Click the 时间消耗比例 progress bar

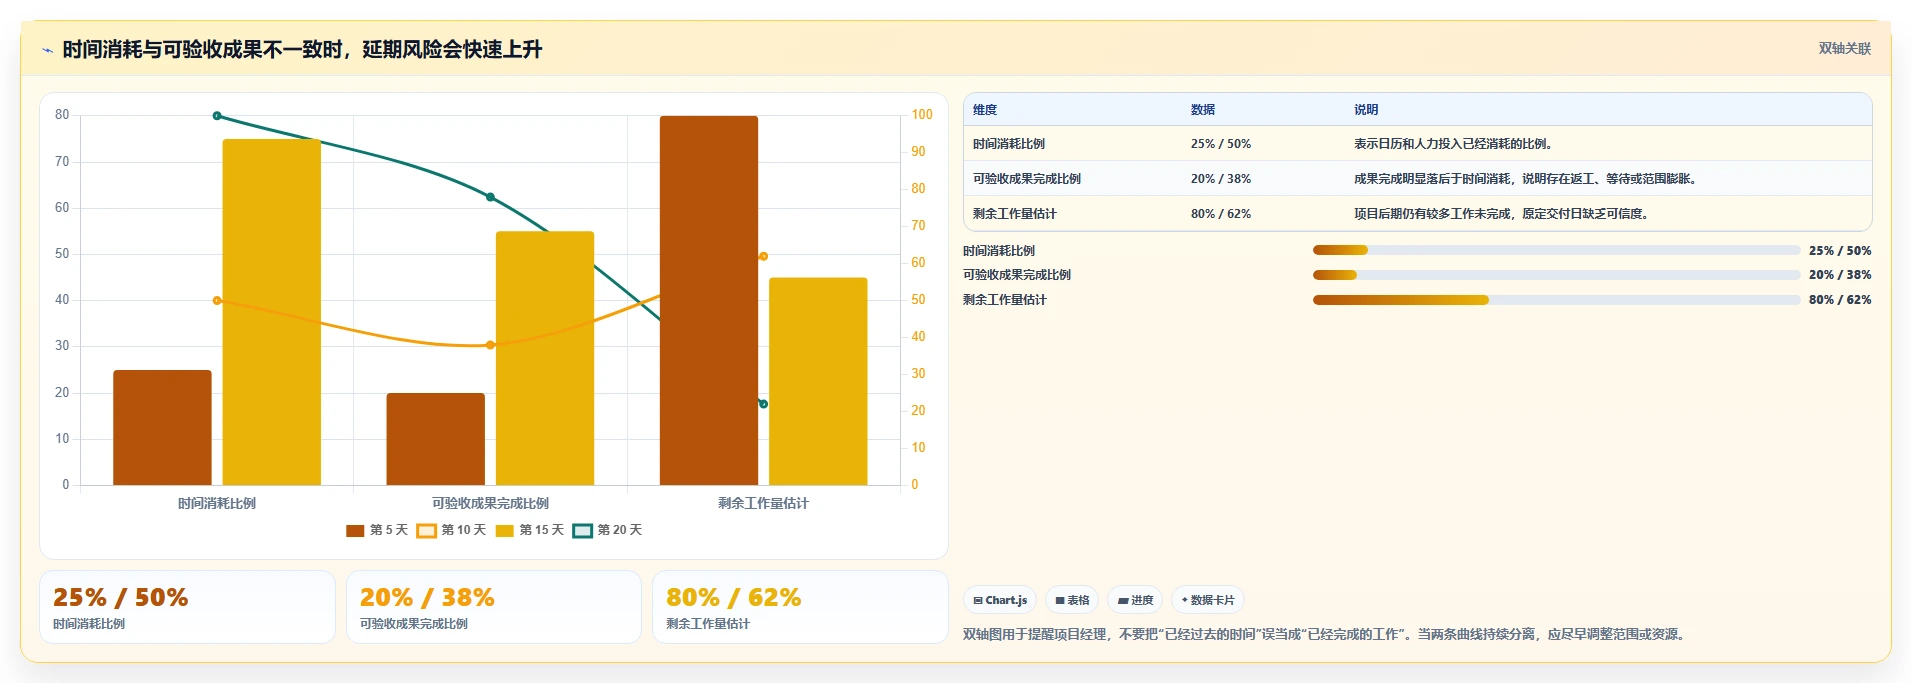tap(1556, 250)
